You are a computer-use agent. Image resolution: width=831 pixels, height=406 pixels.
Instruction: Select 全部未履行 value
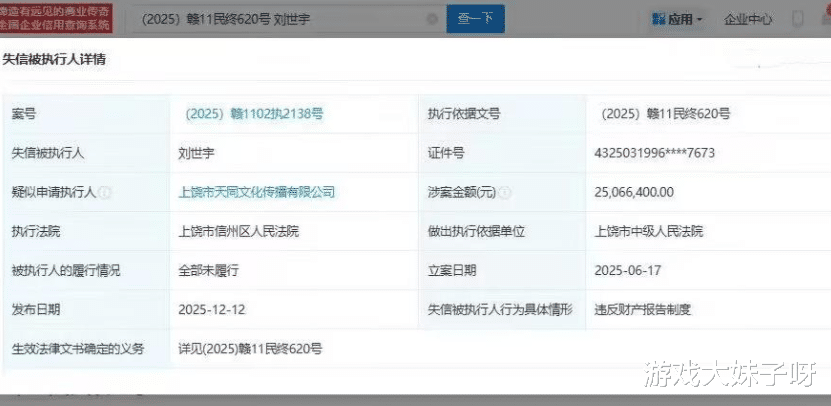click(208, 270)
